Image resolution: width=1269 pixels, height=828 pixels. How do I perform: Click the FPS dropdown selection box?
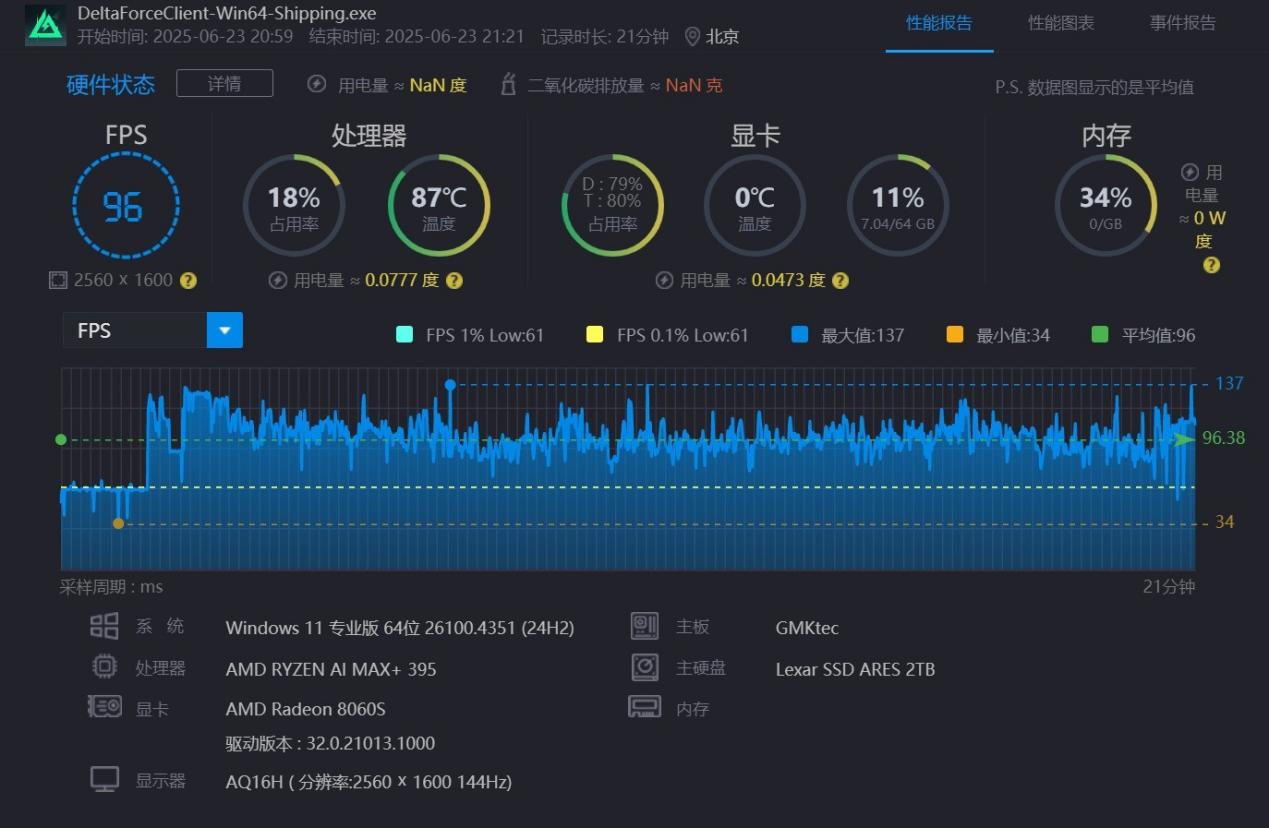click(x=135, y=330)
